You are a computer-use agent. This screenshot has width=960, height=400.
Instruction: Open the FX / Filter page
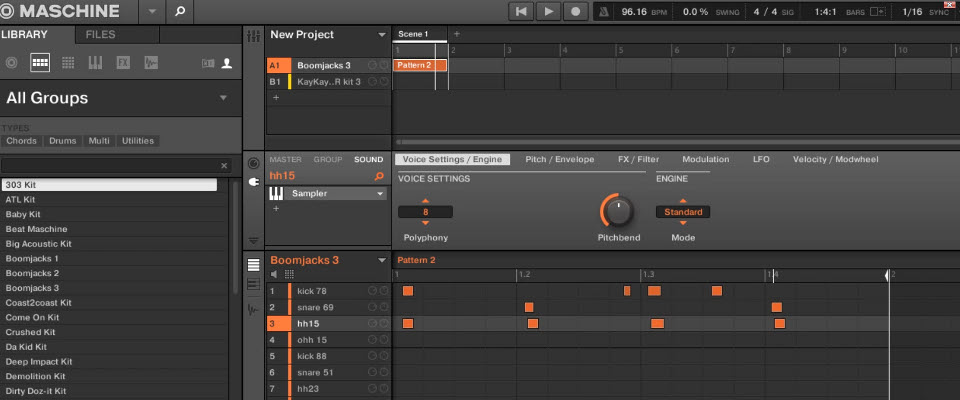pos(639,159)
